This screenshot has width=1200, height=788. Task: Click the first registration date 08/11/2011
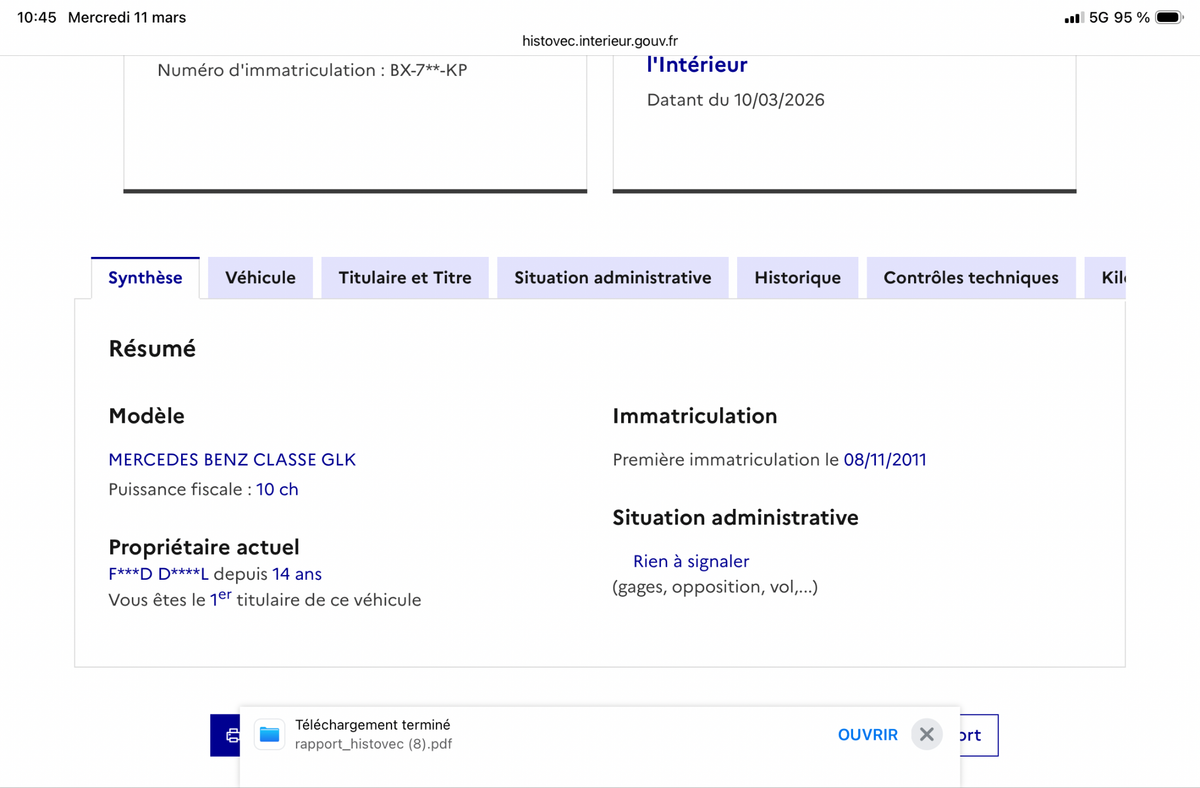click(885, 460)
